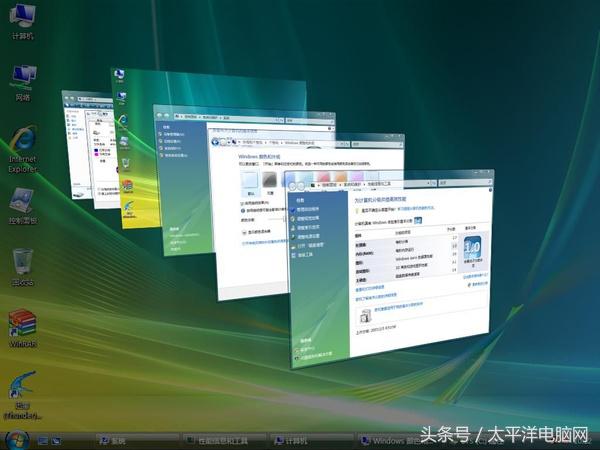Open the last sidebar task 高级工具

coord(302,255)
